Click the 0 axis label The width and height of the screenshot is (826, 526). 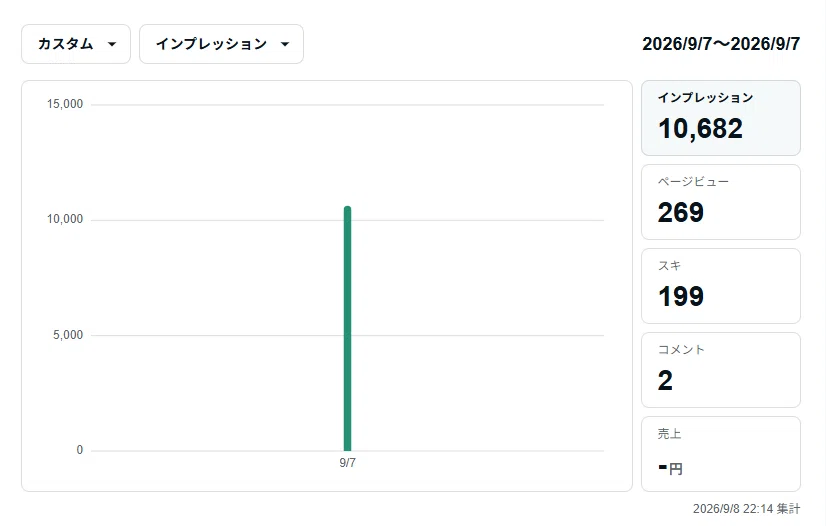pos(80,450)
